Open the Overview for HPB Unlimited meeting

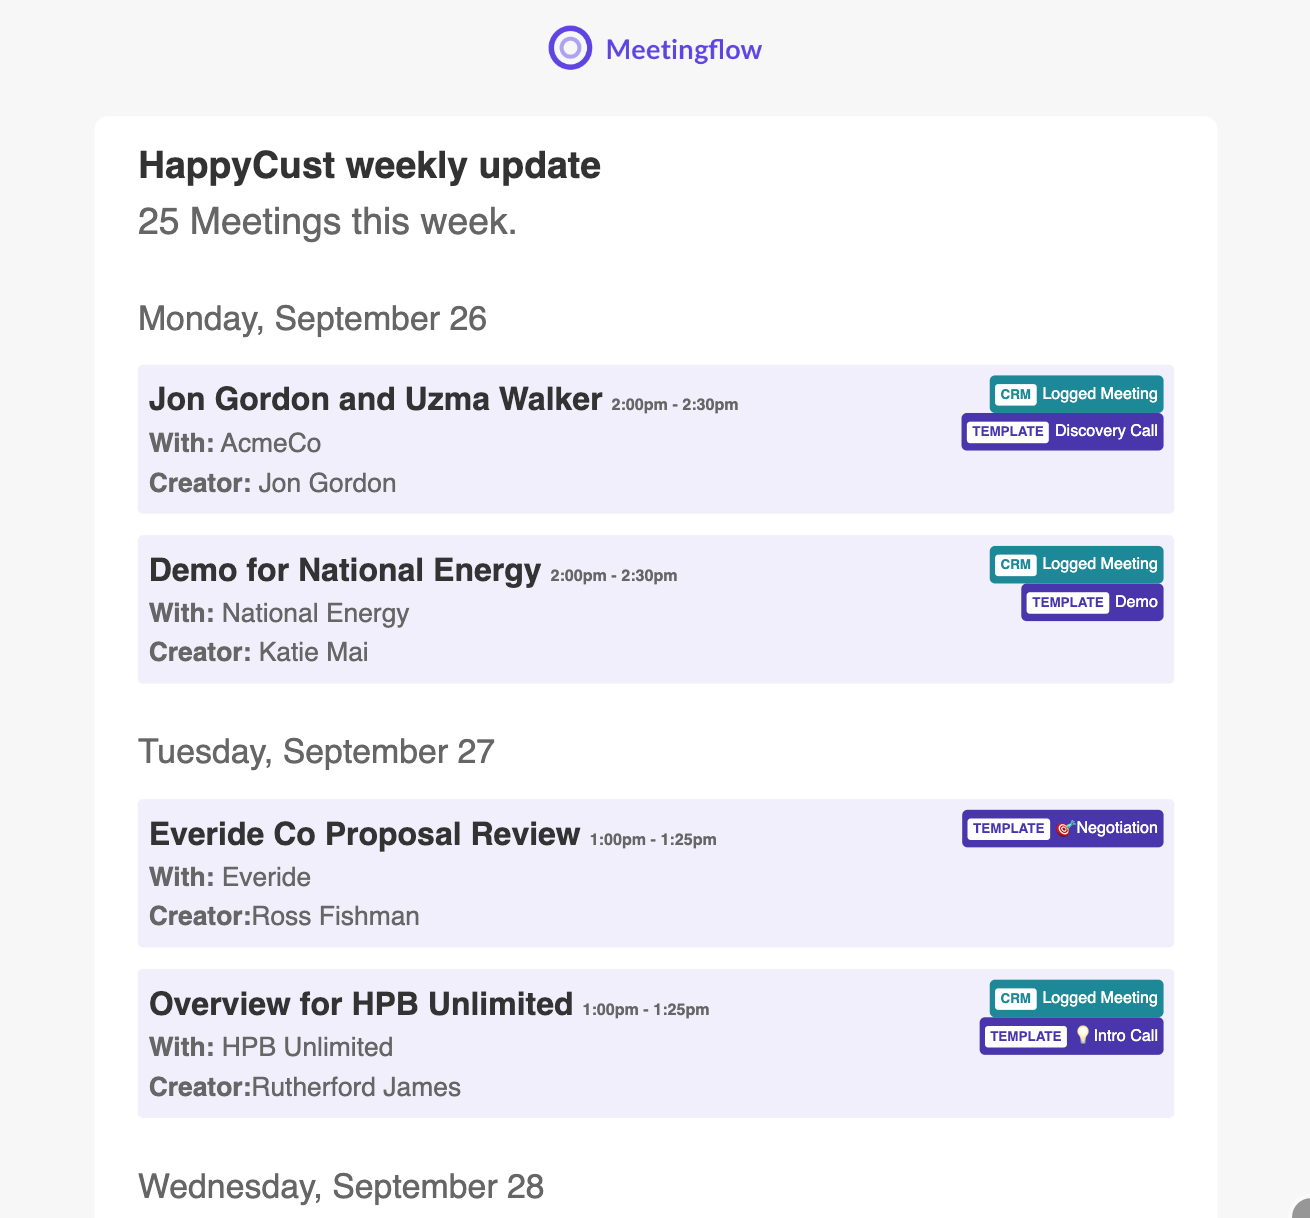(361, 1004)
